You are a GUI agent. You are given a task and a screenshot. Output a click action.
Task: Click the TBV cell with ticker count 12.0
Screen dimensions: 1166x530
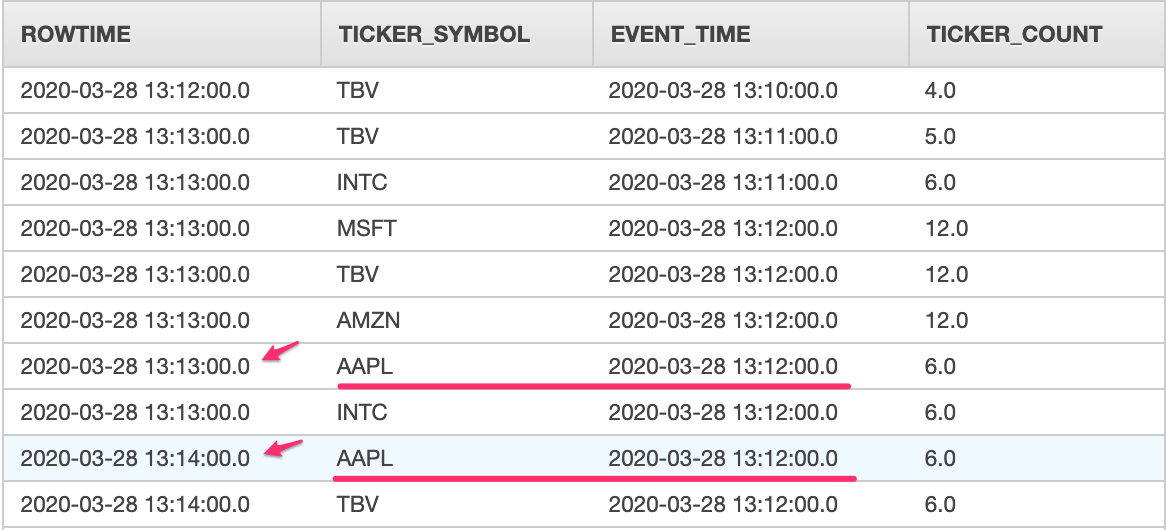pyautogui.click(x=358, y=274)
